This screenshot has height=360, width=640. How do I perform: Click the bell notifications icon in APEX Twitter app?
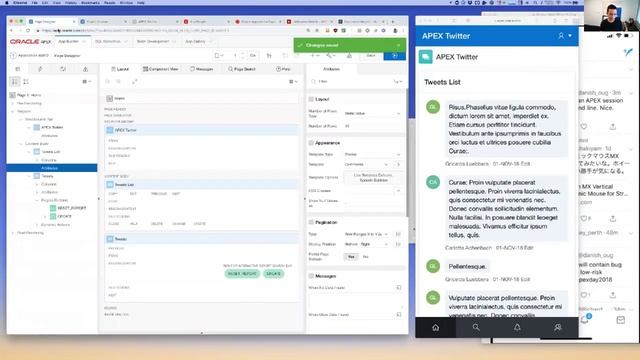[x=517, y=327]
